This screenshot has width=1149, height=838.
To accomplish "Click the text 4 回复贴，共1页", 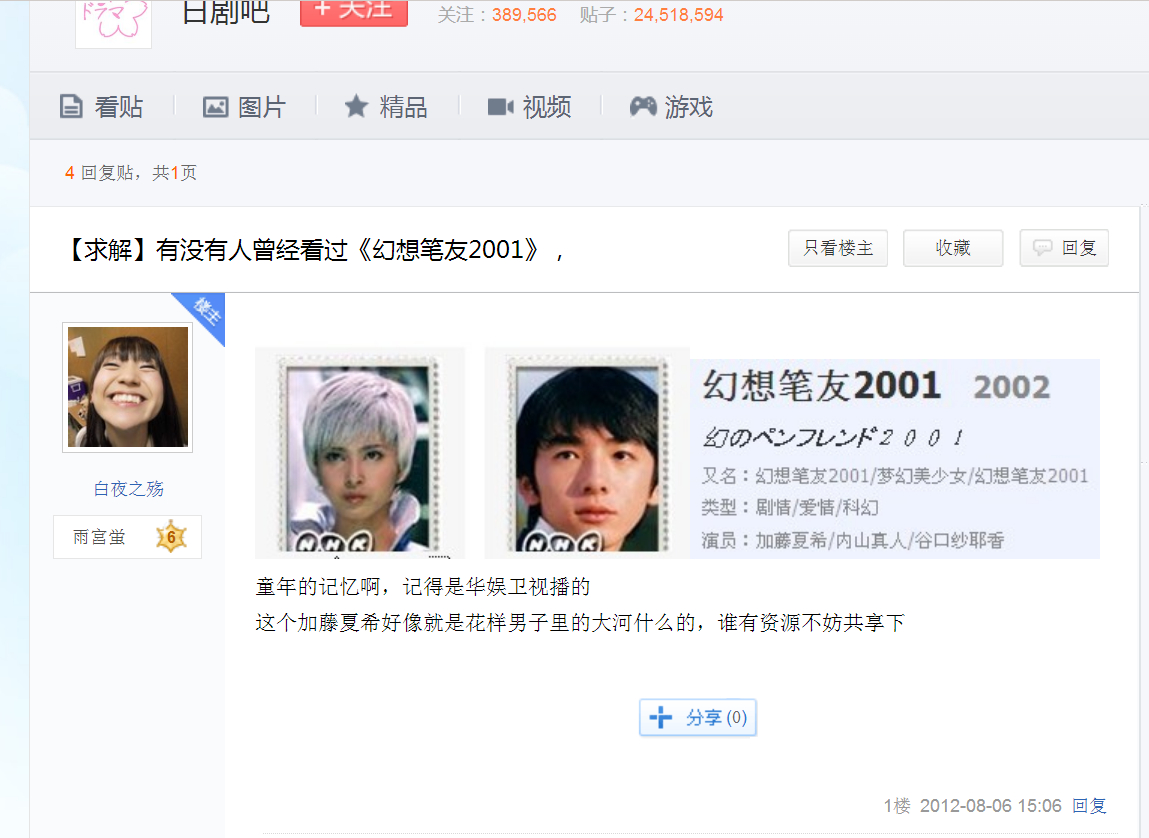I will (x=130, y=173).
